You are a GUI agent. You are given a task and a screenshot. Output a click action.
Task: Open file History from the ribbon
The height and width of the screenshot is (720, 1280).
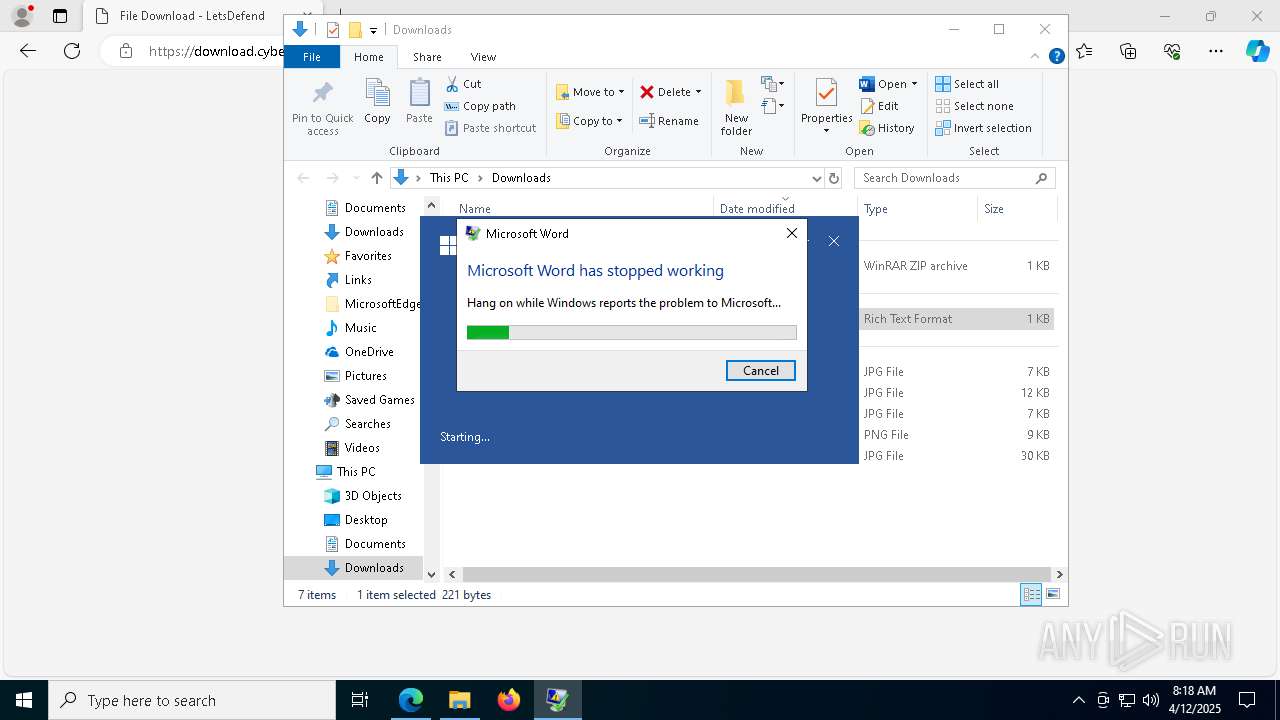887,128
